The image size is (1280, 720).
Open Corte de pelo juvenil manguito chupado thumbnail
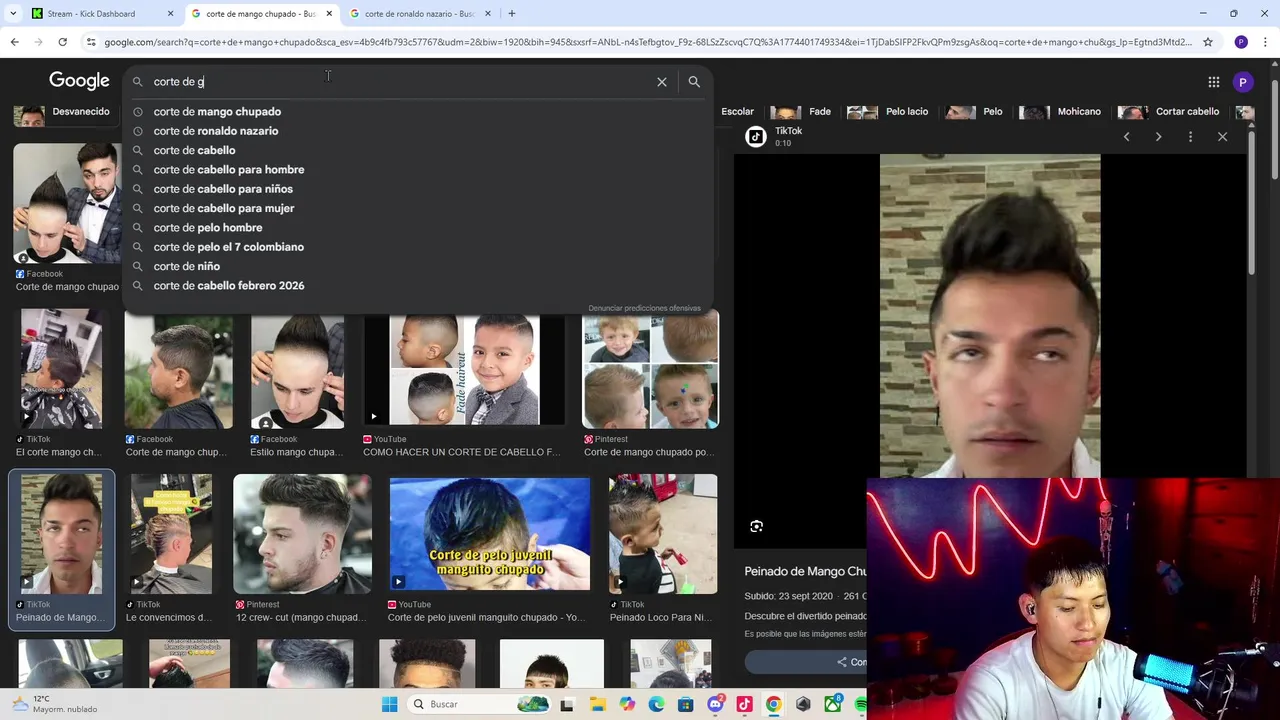pyautogui.click(x=489, y=534)
